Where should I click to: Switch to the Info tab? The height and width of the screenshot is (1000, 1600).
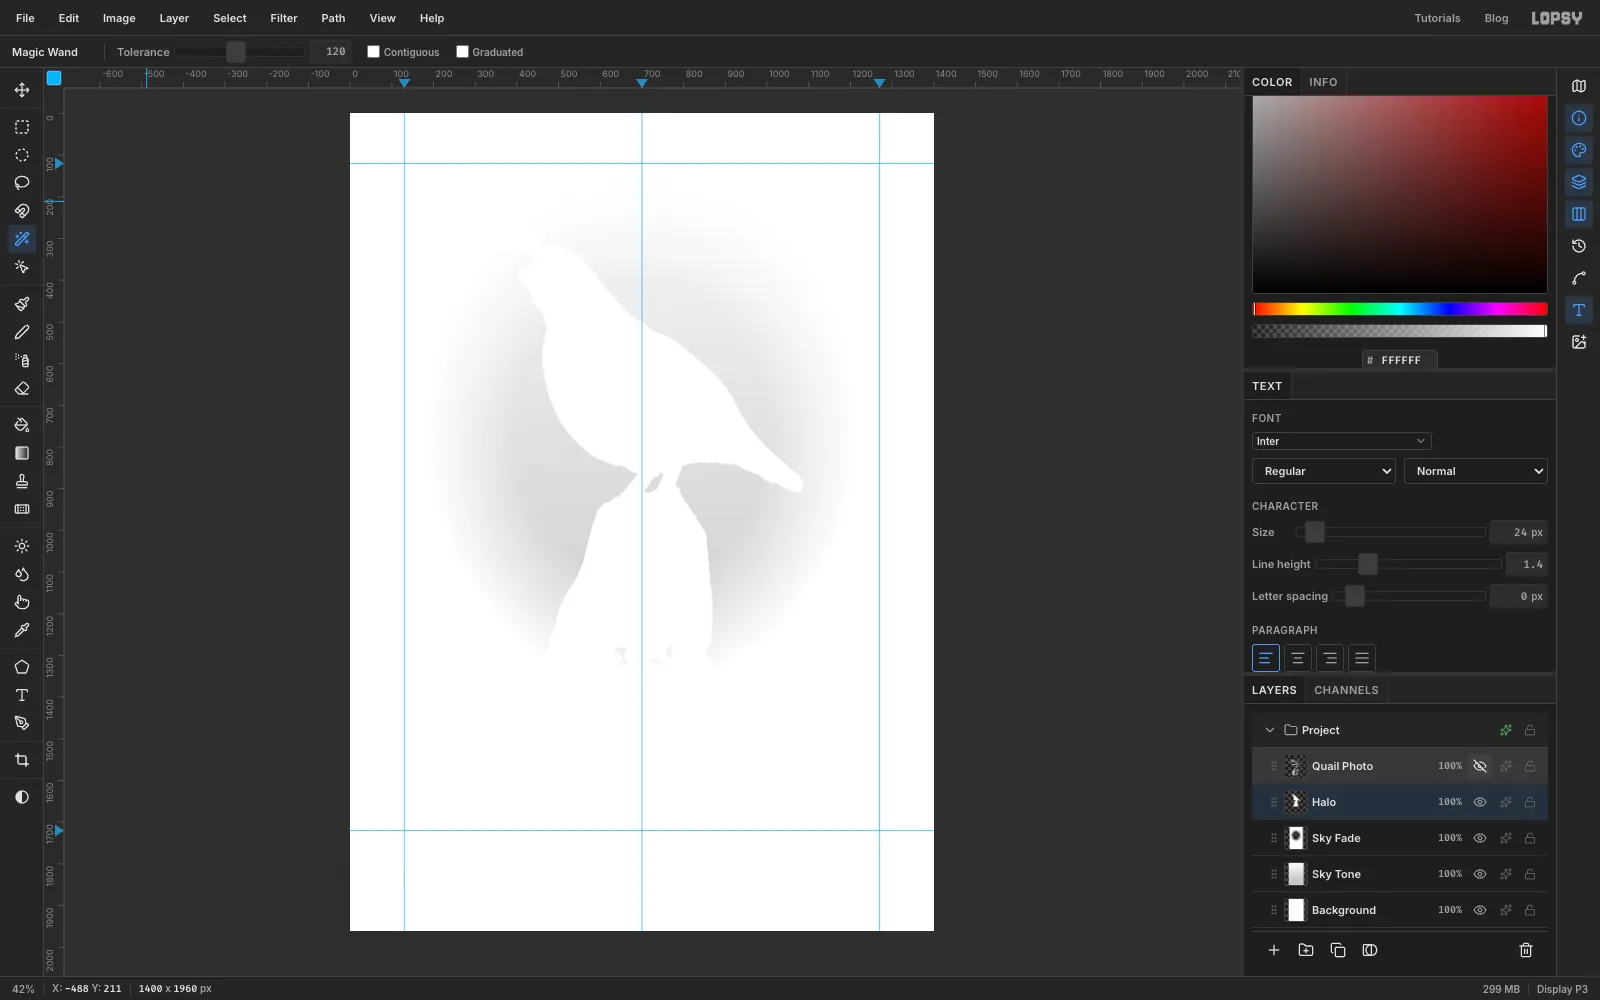pyautogui.click(x=1323, y=82)
